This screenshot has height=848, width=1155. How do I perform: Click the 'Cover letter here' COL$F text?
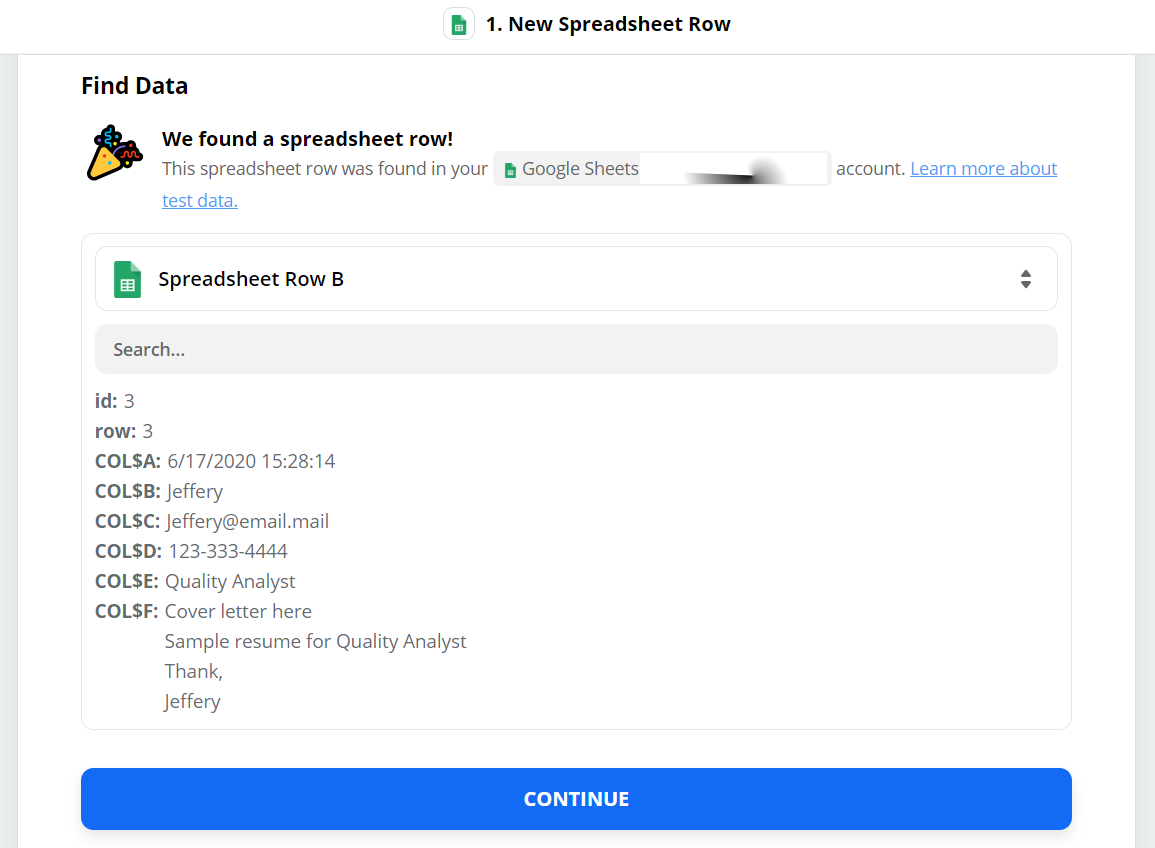pos(238,611)
